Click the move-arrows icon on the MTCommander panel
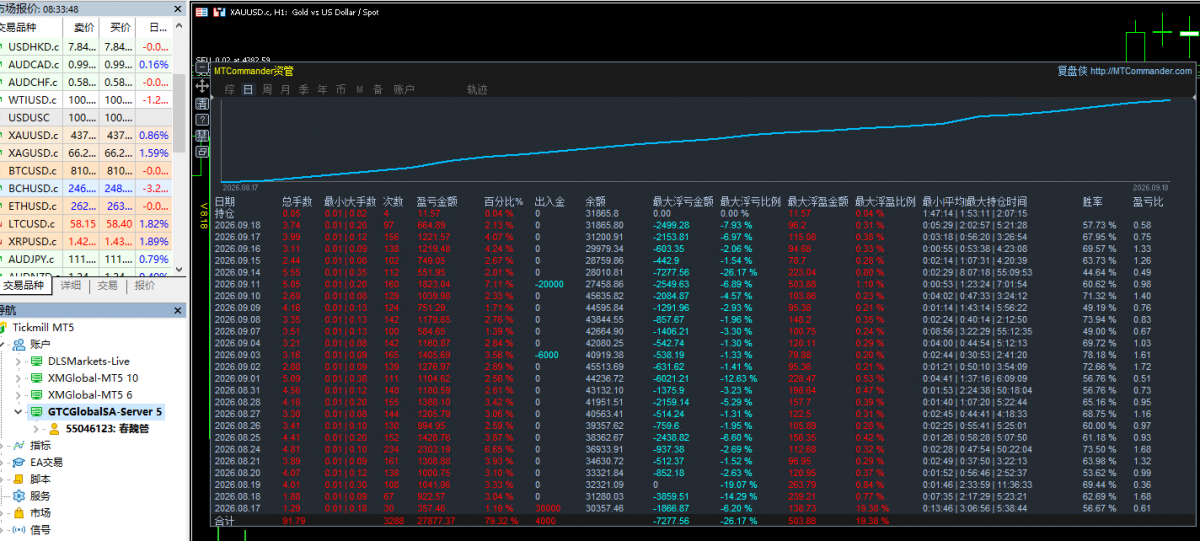The image size is (1200, 541). 202,86
